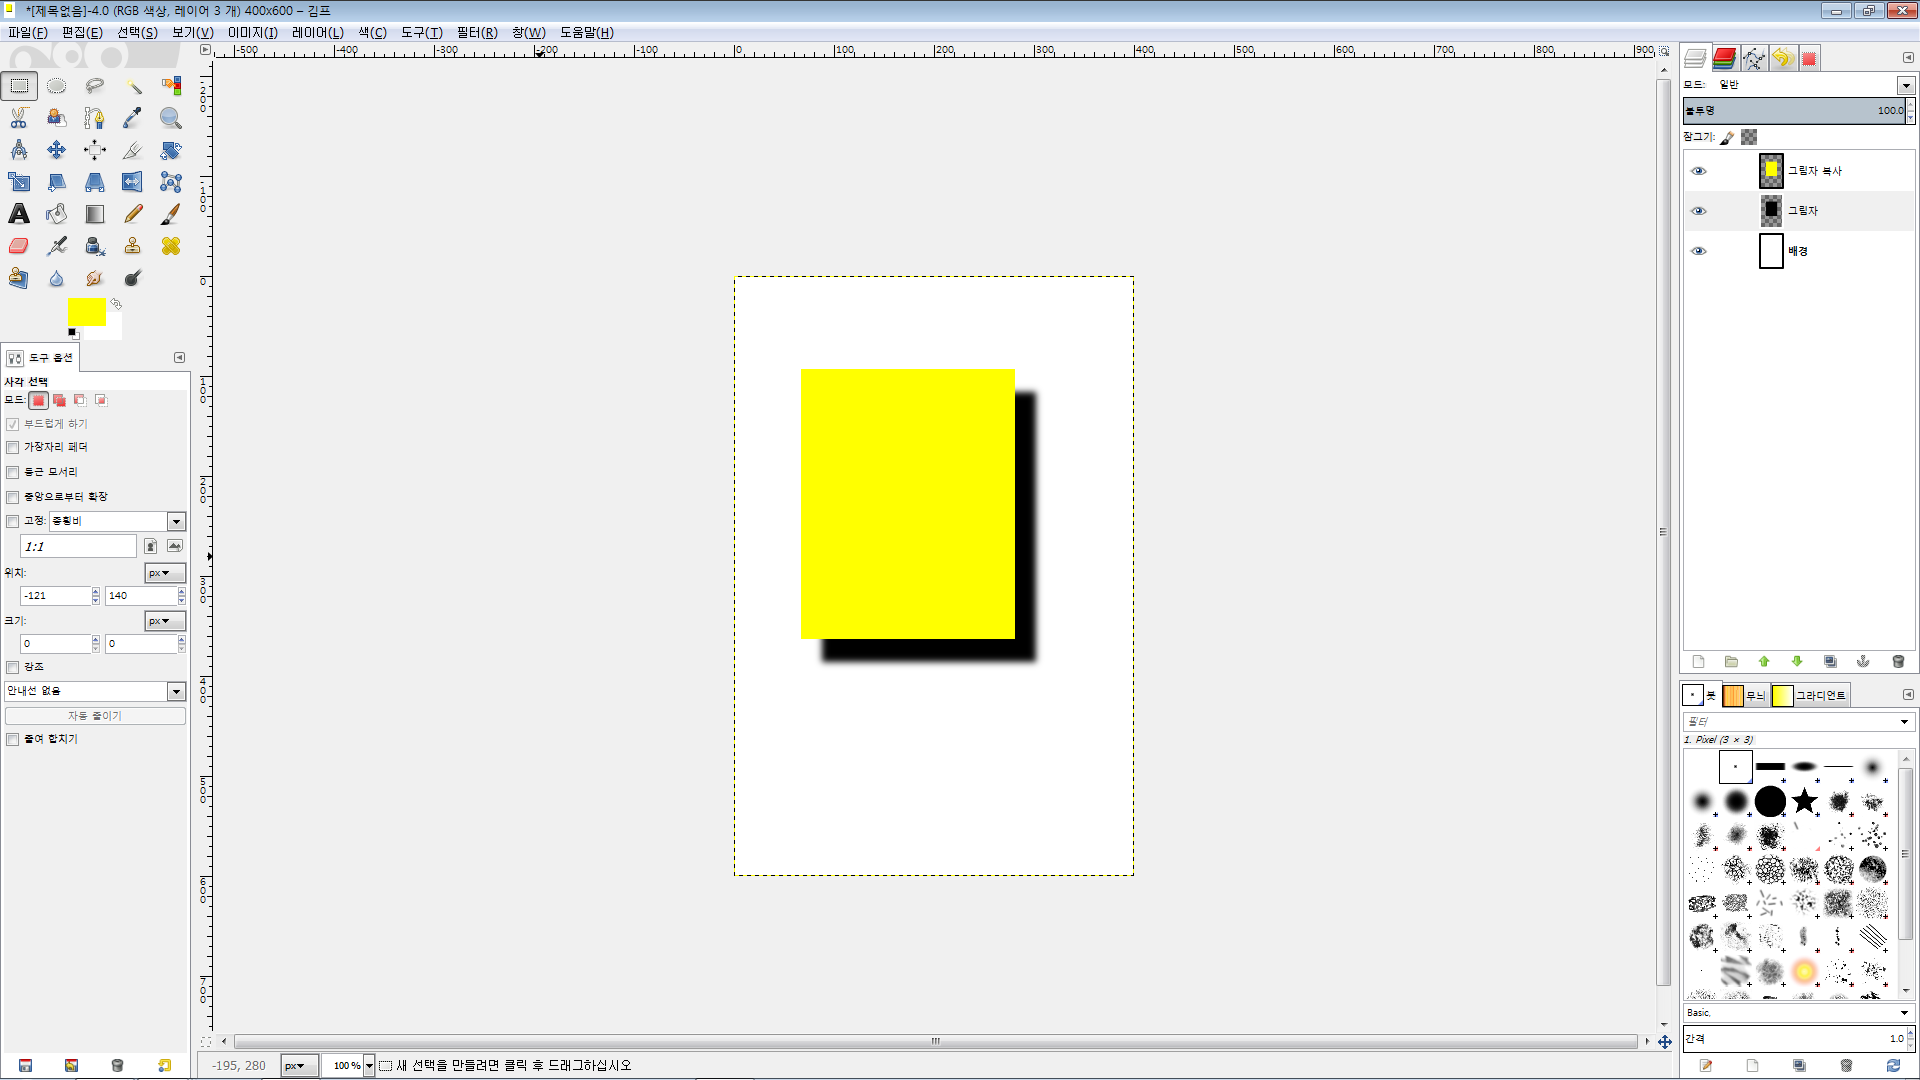Open the 파일(F) menu
1920x1080 pixels.
coord(28,32)
